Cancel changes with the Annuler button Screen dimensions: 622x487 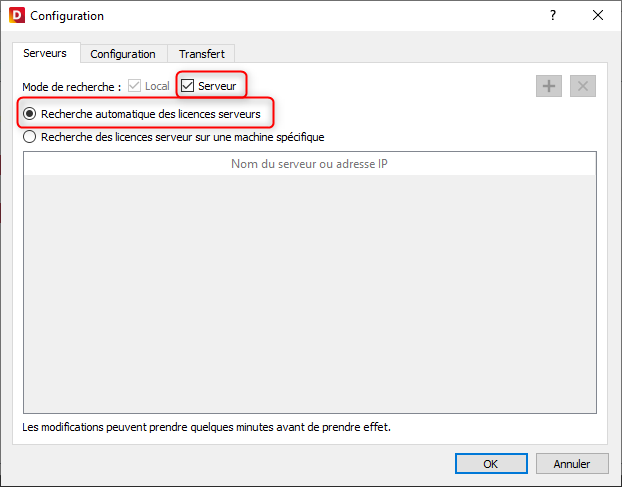[x=572, y=464]
